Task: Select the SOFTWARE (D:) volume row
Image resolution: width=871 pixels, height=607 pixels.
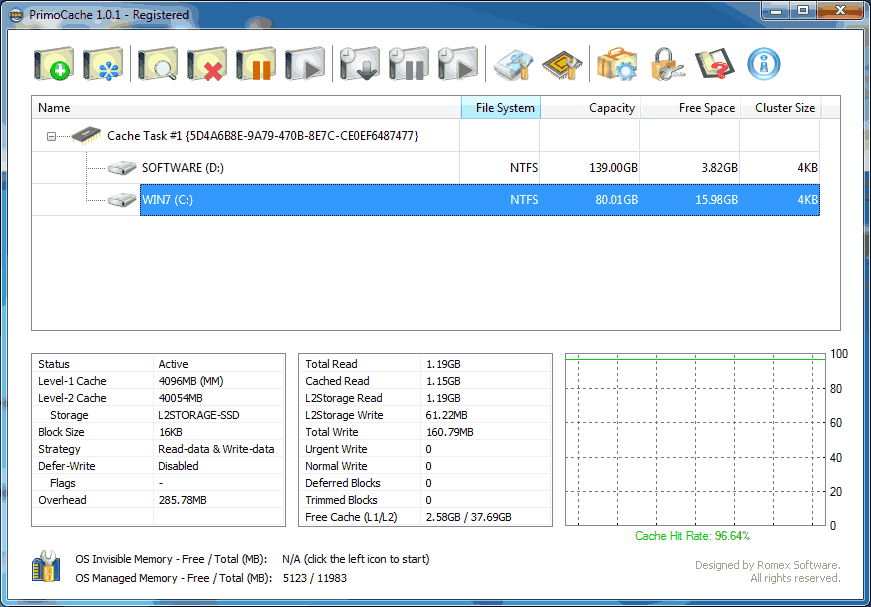Action: click(x=426, y=168)
